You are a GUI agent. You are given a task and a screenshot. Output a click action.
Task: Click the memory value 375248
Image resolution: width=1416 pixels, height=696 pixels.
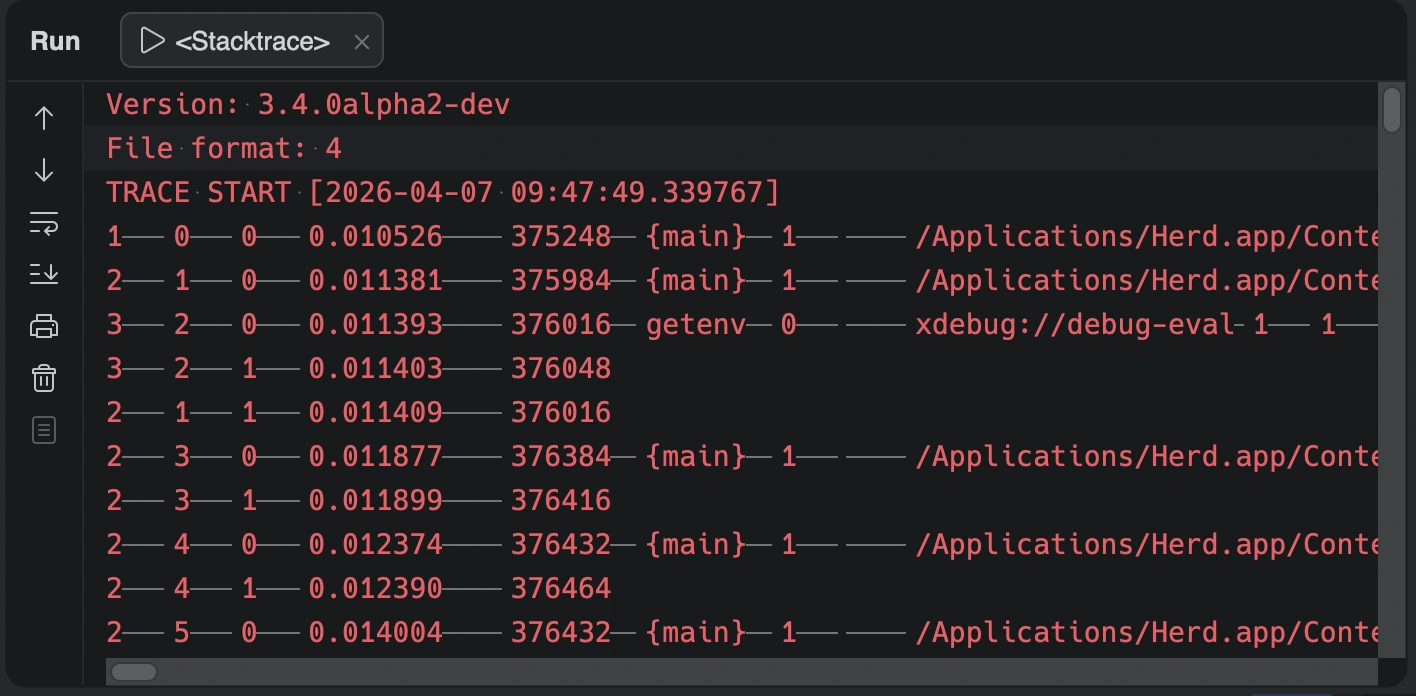tap(561, 237)
